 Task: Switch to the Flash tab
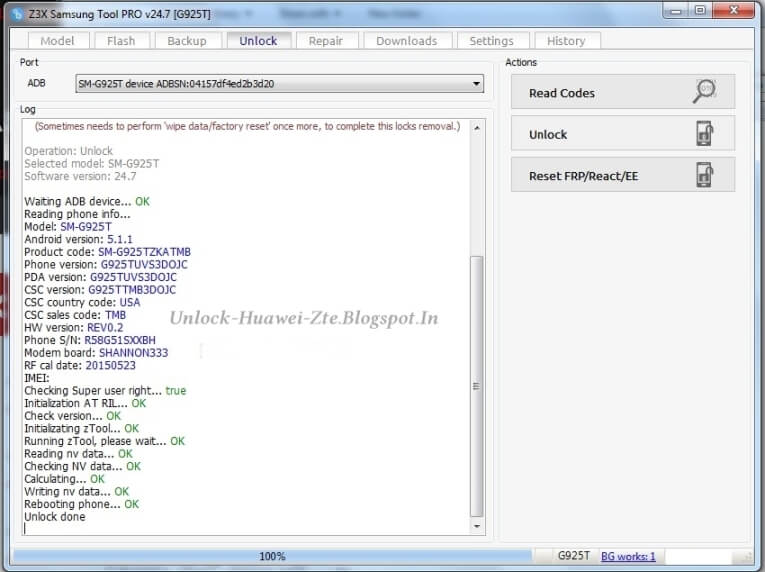pos(121,41)
